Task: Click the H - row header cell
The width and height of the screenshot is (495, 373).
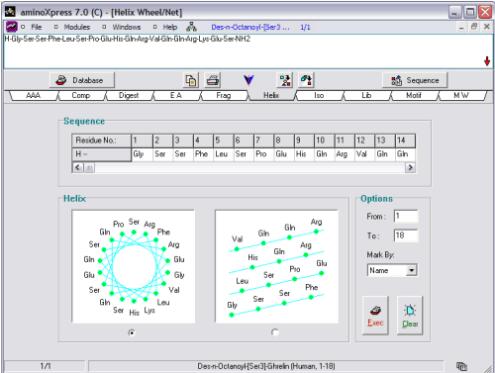Action: [x=101, y=154]
